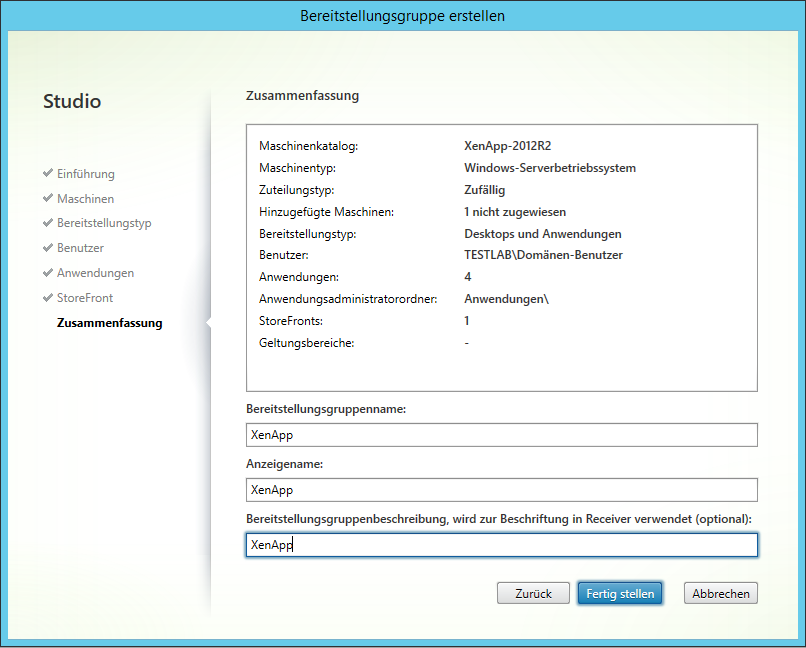806x648 pixels.
Task: Click the Zuteilungstyp label
Action: click(x=297, y=190)
